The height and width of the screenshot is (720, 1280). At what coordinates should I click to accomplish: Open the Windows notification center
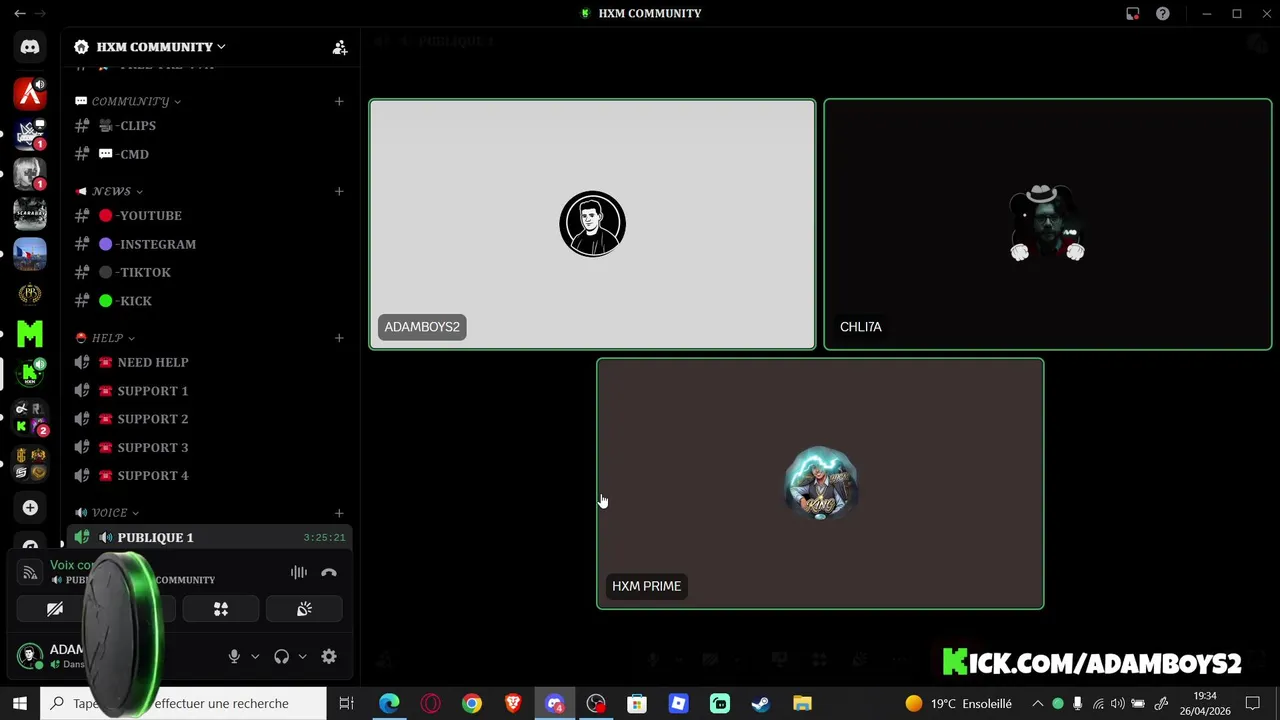tap(1253, 704)
